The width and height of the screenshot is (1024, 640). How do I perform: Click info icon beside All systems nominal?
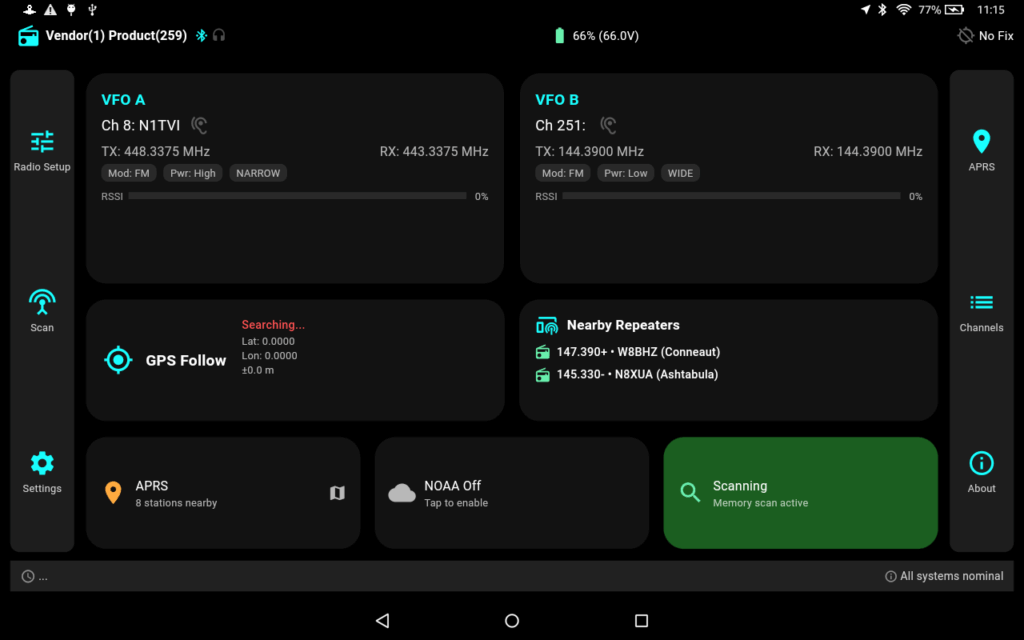(890, 576)
